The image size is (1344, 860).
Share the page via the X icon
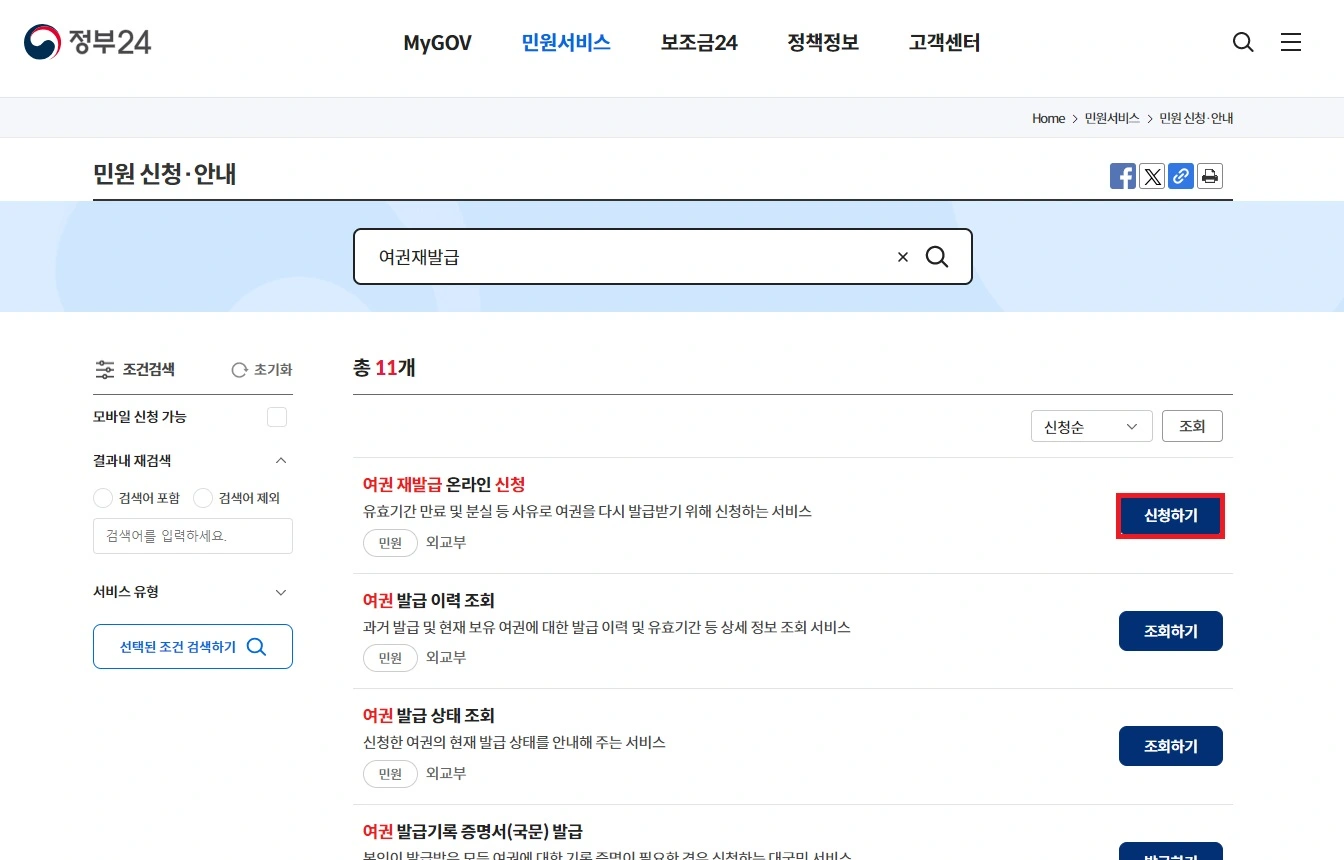(1152, 176)
